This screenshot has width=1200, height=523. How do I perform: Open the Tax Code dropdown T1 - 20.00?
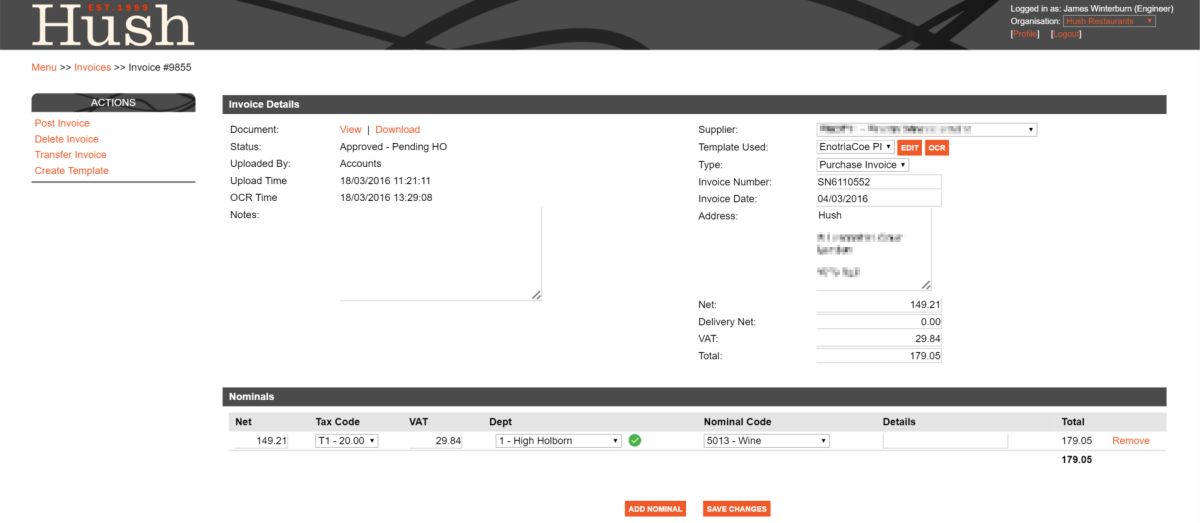click(346, 440)
